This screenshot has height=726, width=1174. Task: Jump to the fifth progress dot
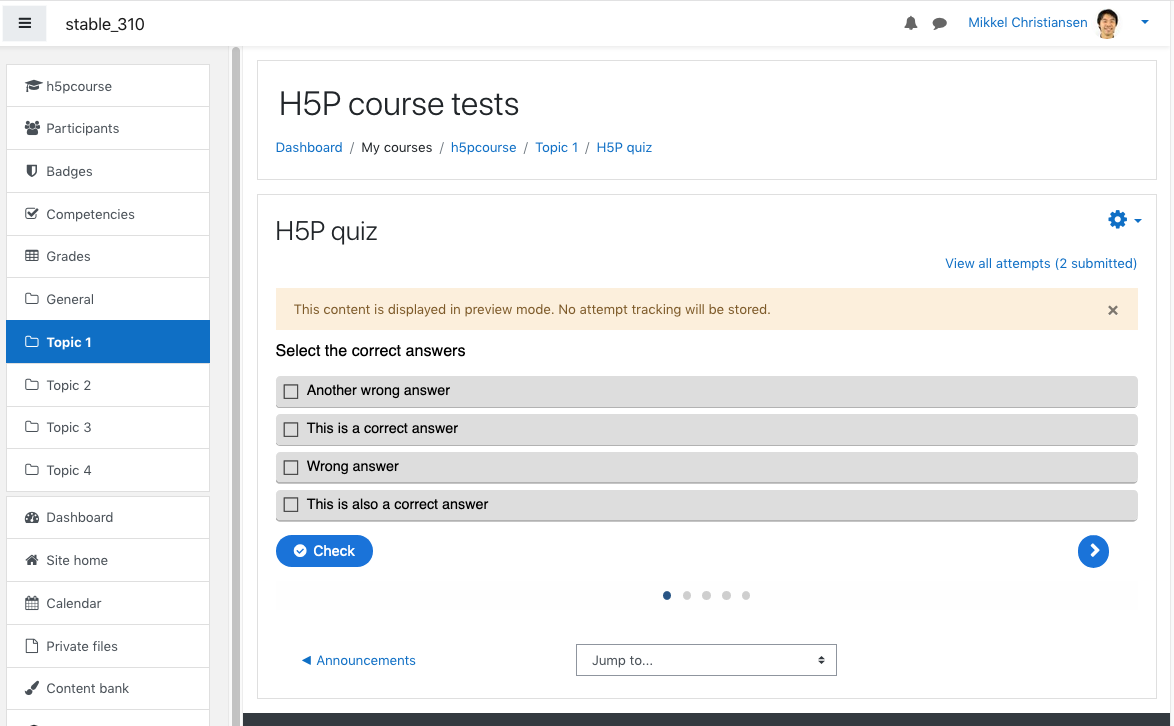pos(746,596)
